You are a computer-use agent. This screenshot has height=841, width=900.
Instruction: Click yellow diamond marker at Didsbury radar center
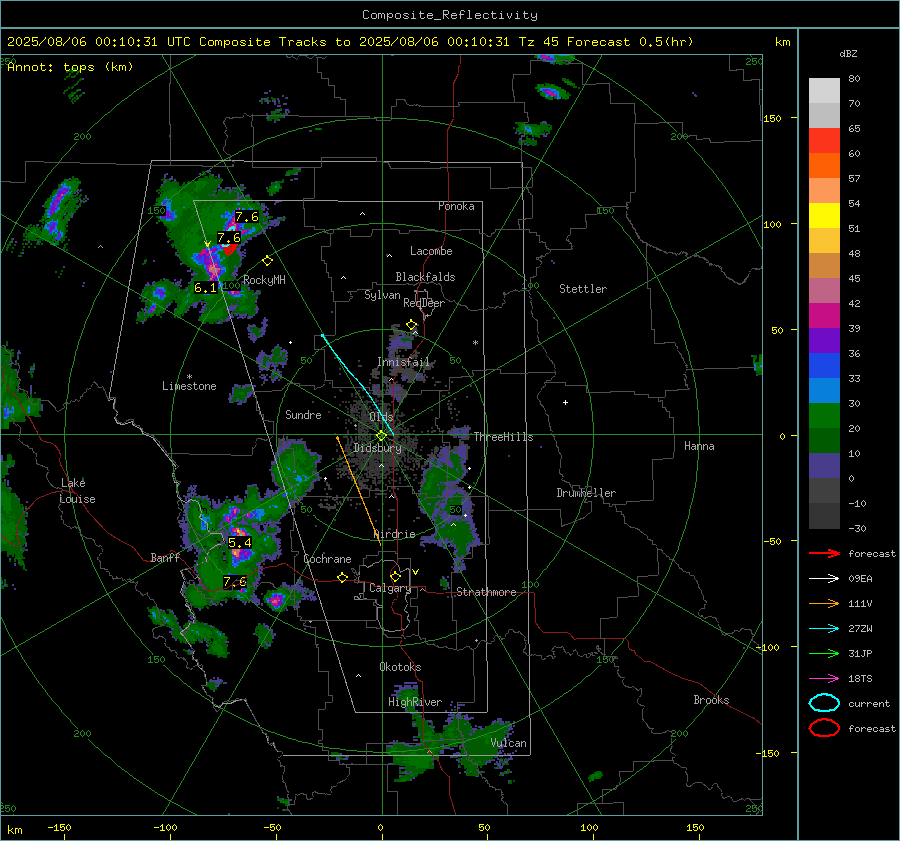click(x=381, y=436)
